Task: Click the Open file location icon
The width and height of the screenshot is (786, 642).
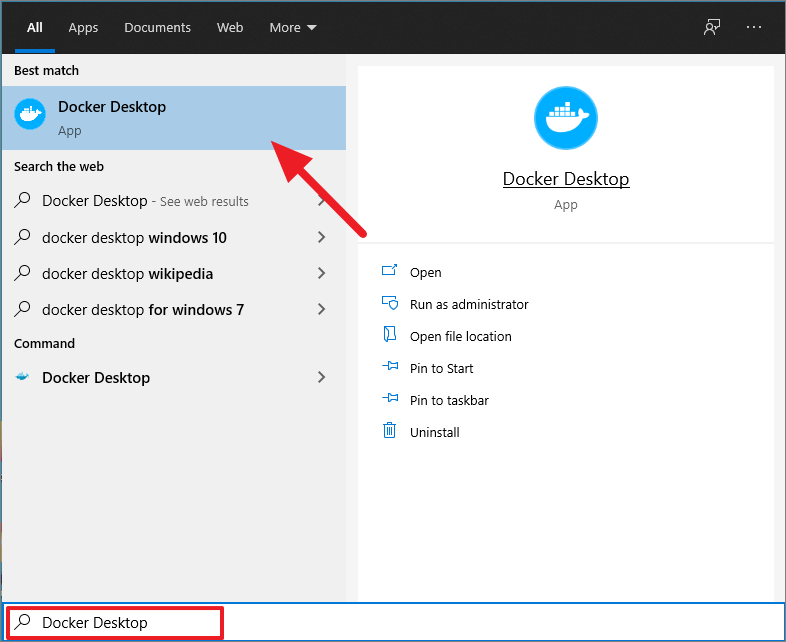Action: (x=389, y=334)
